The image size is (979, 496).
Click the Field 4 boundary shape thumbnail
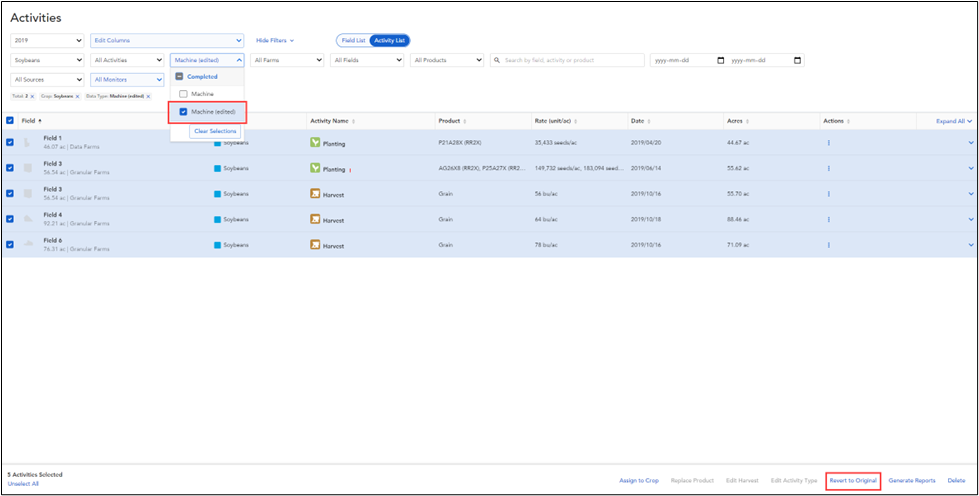click(27, 219)
